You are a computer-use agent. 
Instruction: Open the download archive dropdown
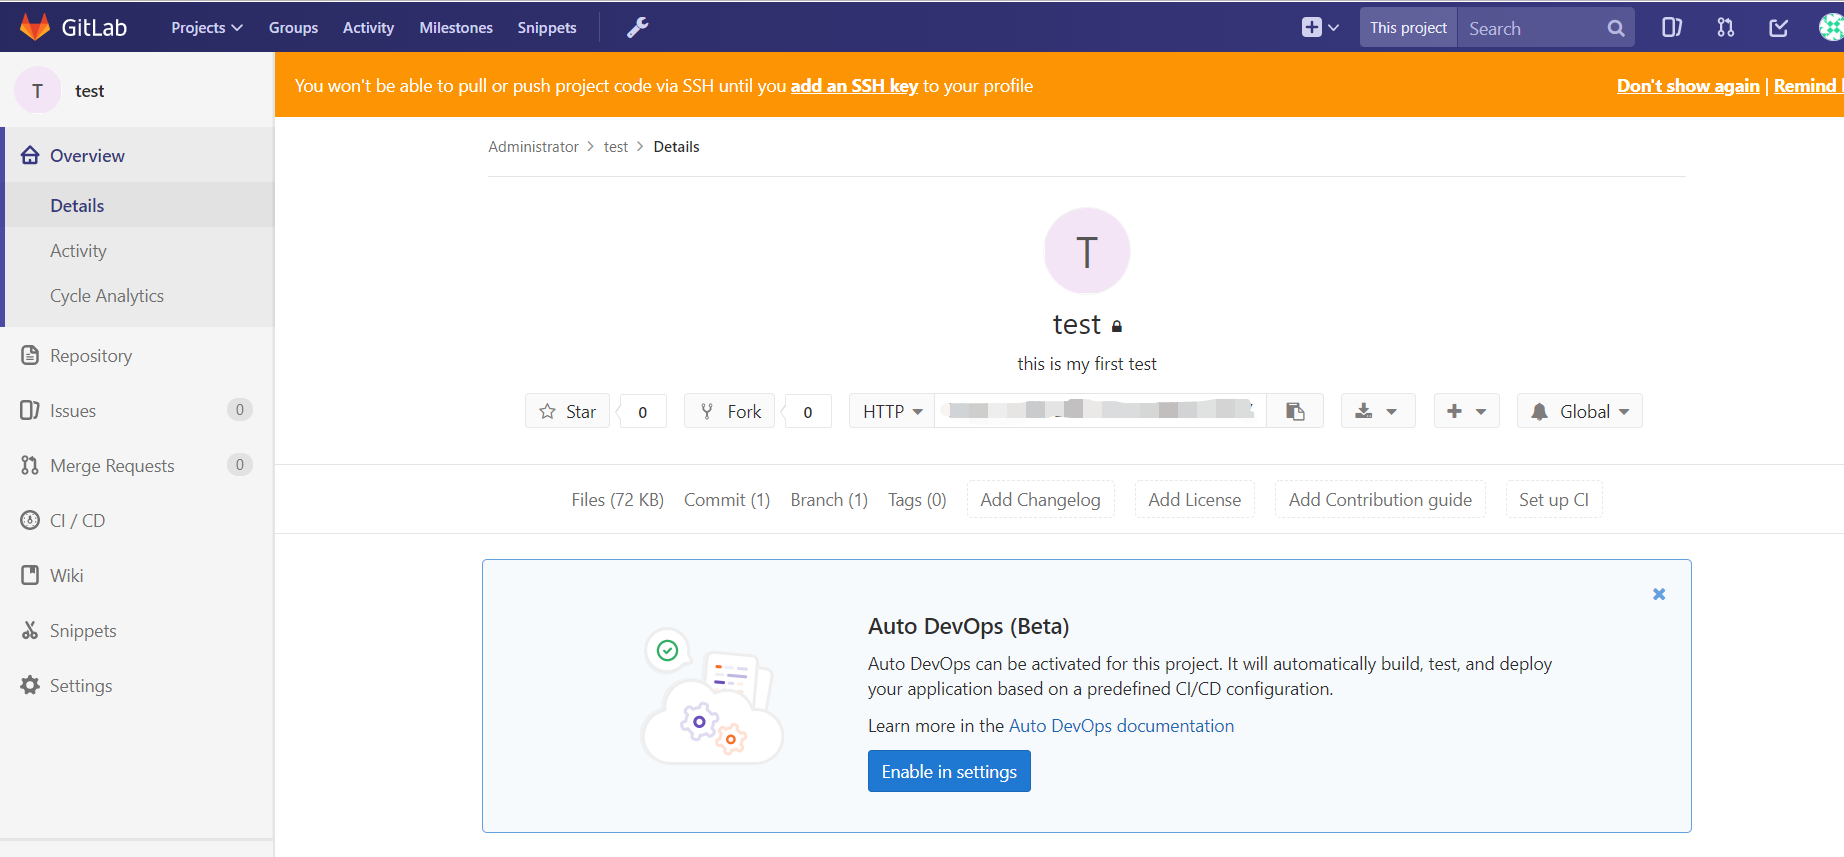coord(1377,411)
